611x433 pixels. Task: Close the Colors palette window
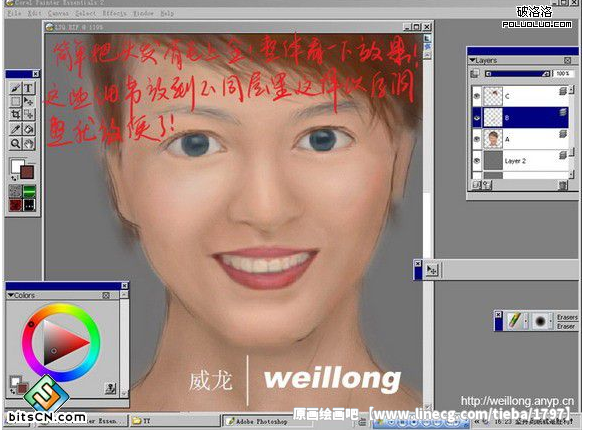[x=124, y=286]
